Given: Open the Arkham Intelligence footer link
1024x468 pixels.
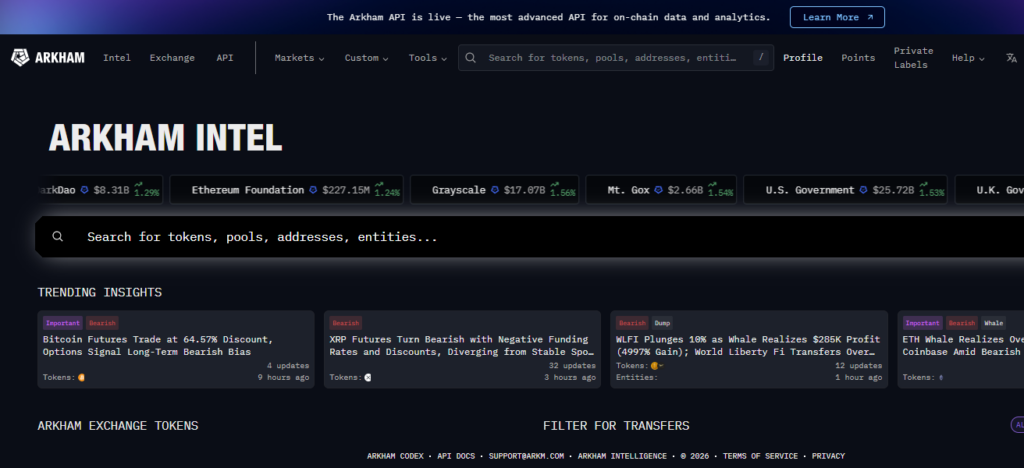Looking at the screenshot, I should (622, 456).
